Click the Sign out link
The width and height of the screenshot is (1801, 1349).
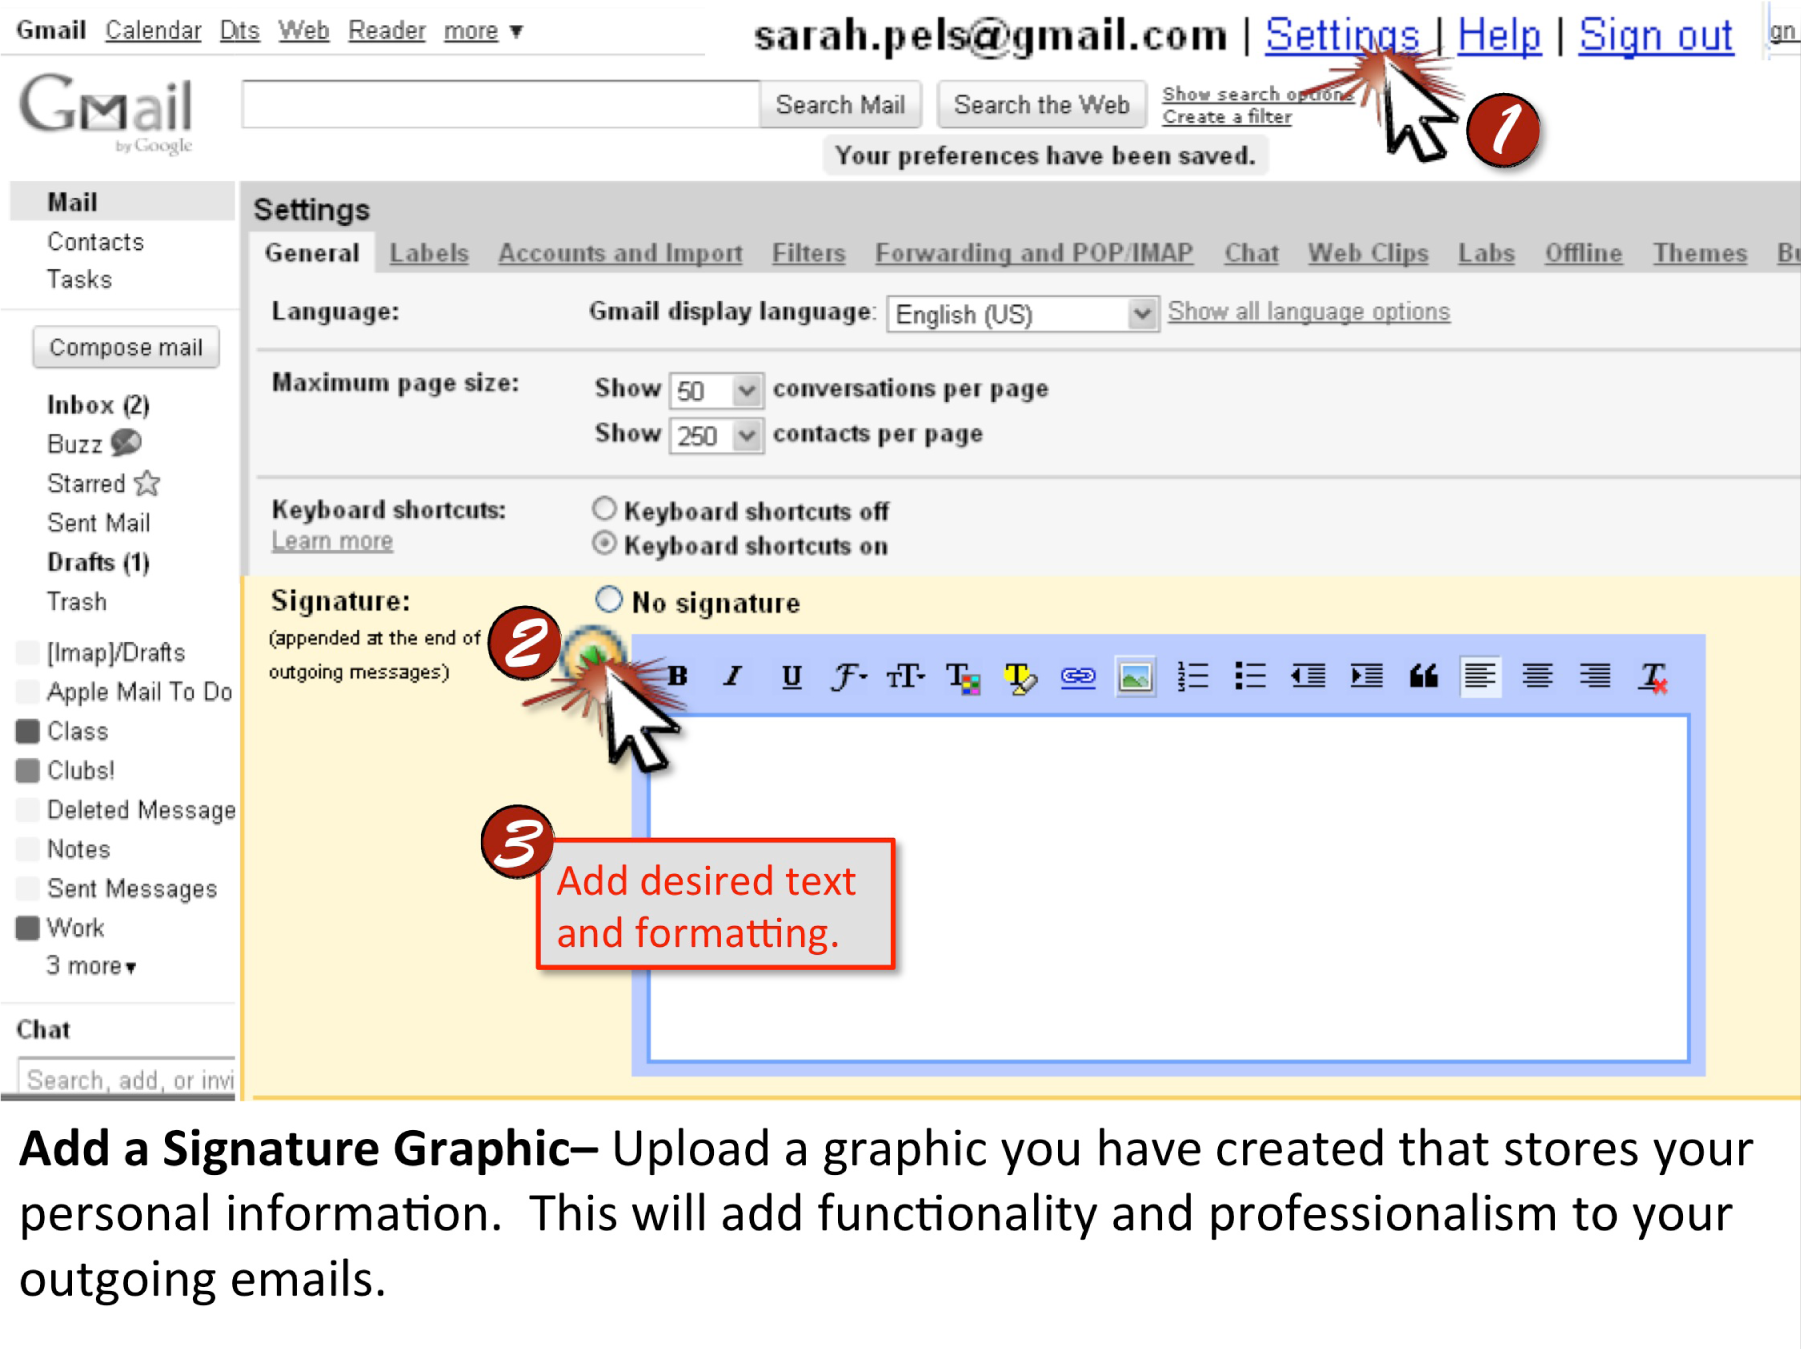click(1655, 36)
